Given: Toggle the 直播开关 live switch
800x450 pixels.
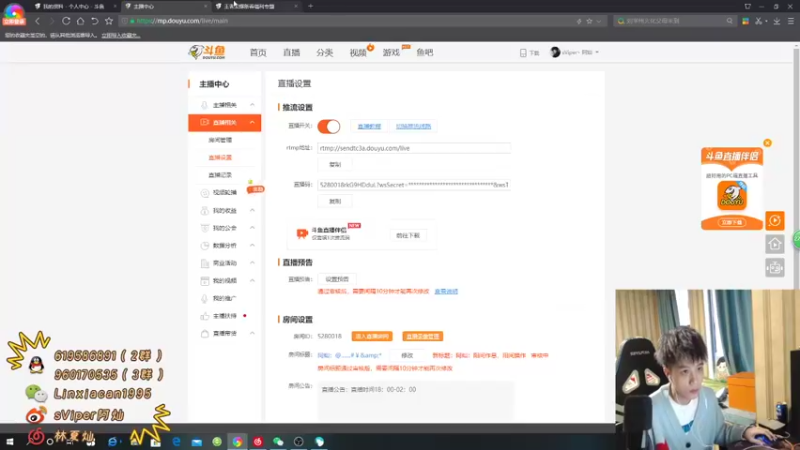Looking at the screenshot, I should [329, 126].
